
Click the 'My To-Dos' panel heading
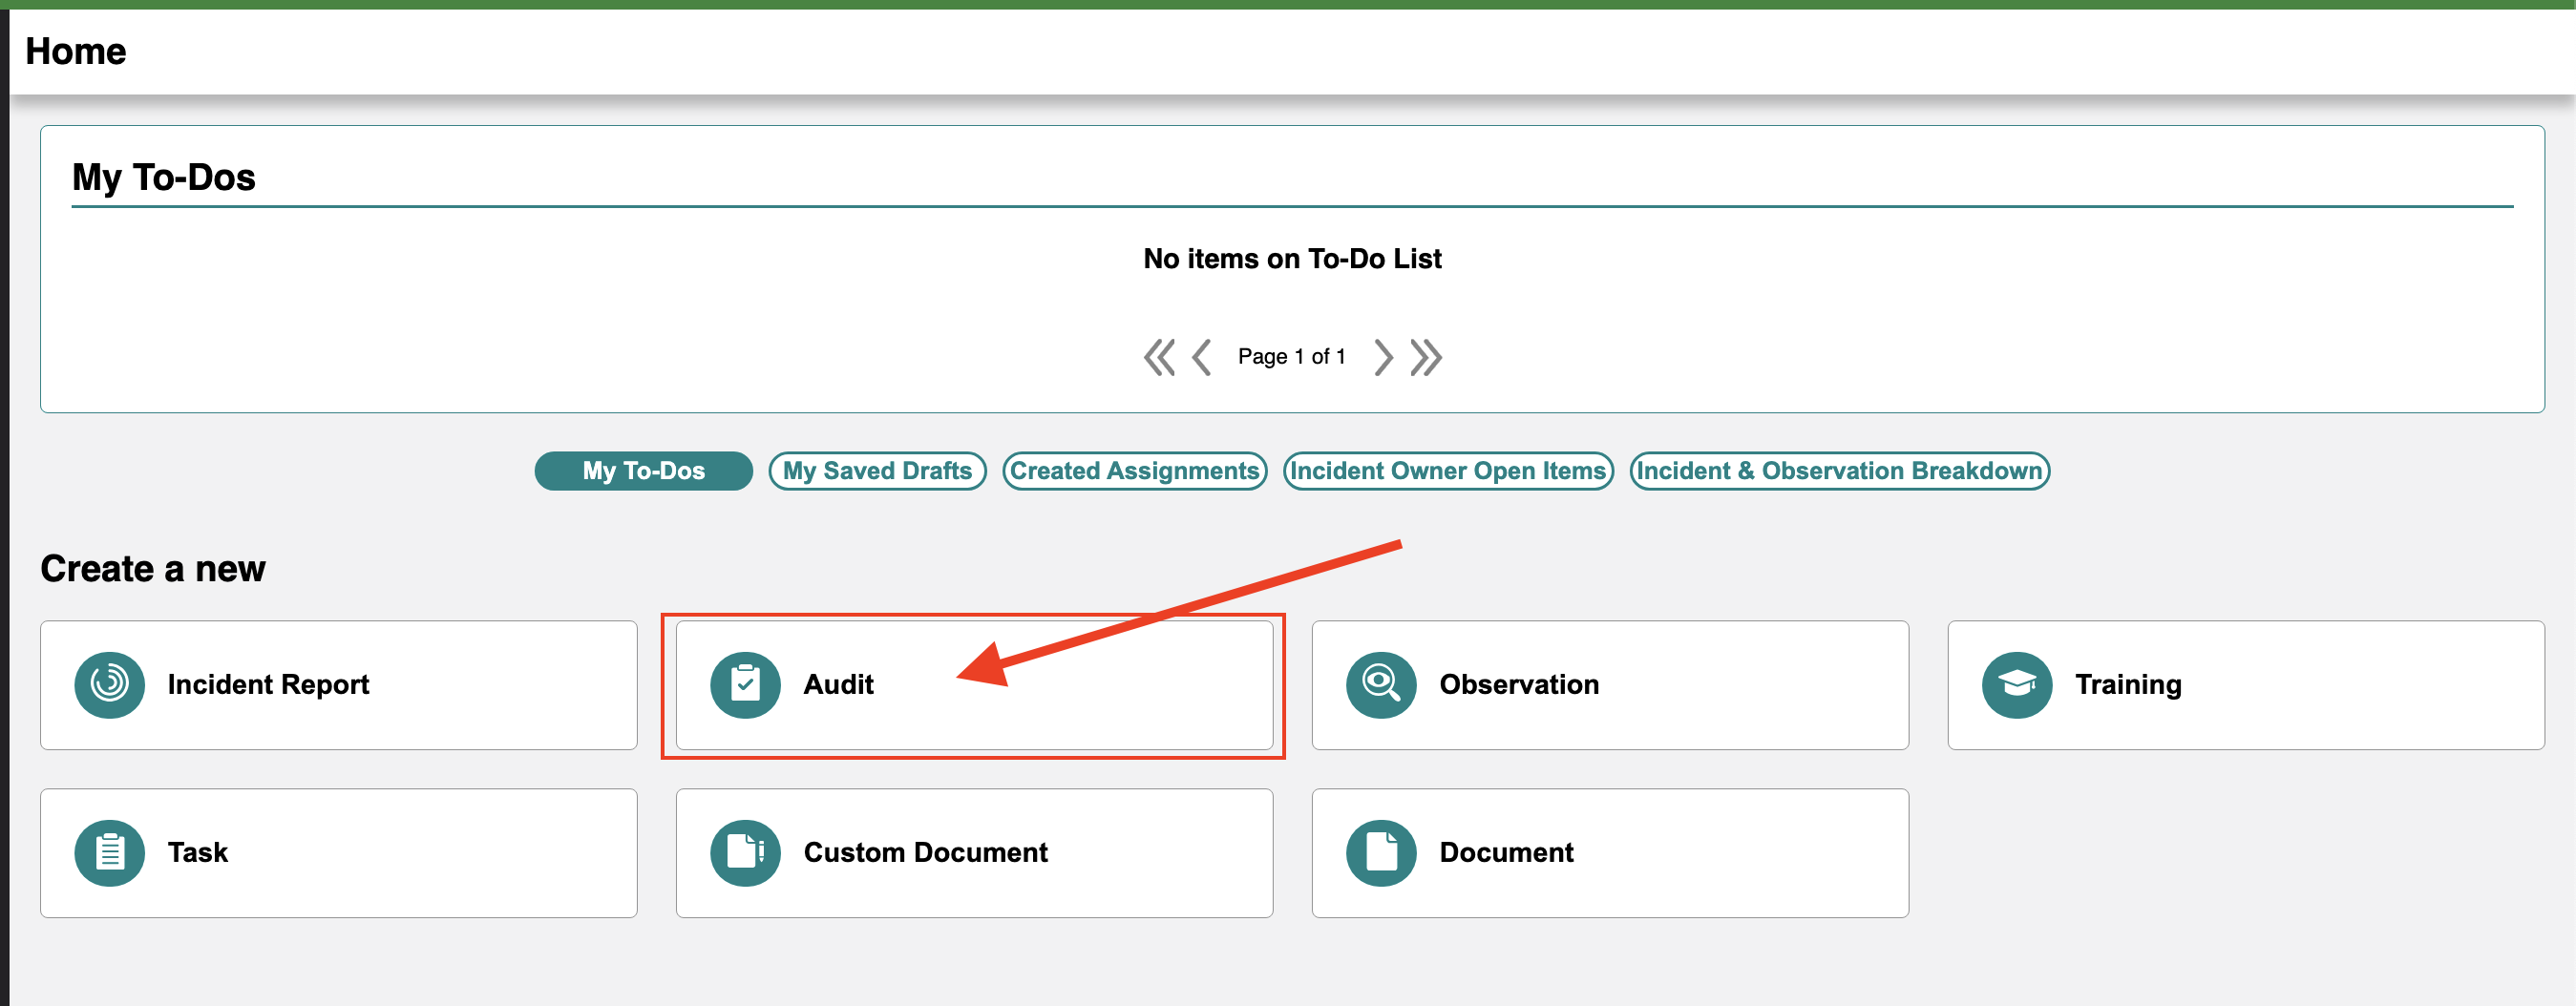[164, 177]
